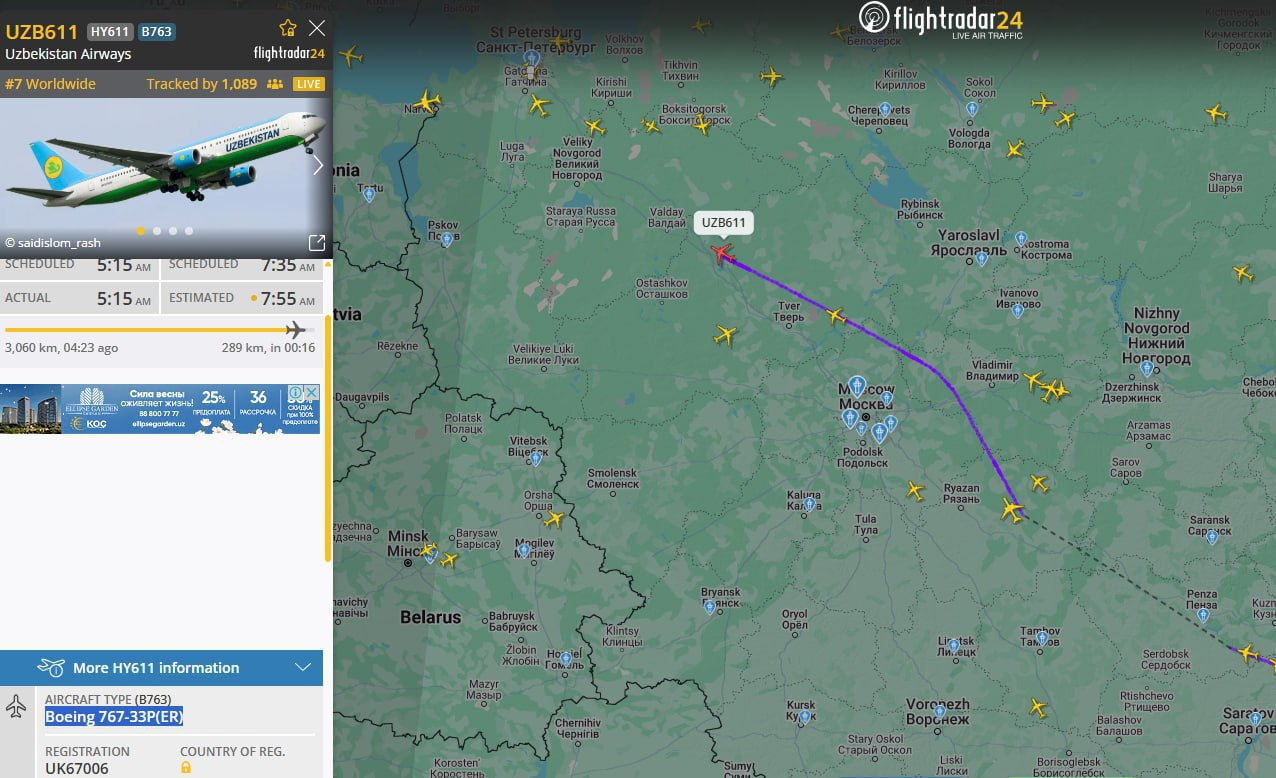Screen dimensions: 1276x778
Task: Close the UZB611 flight panel
Action: tap(317, 28)
